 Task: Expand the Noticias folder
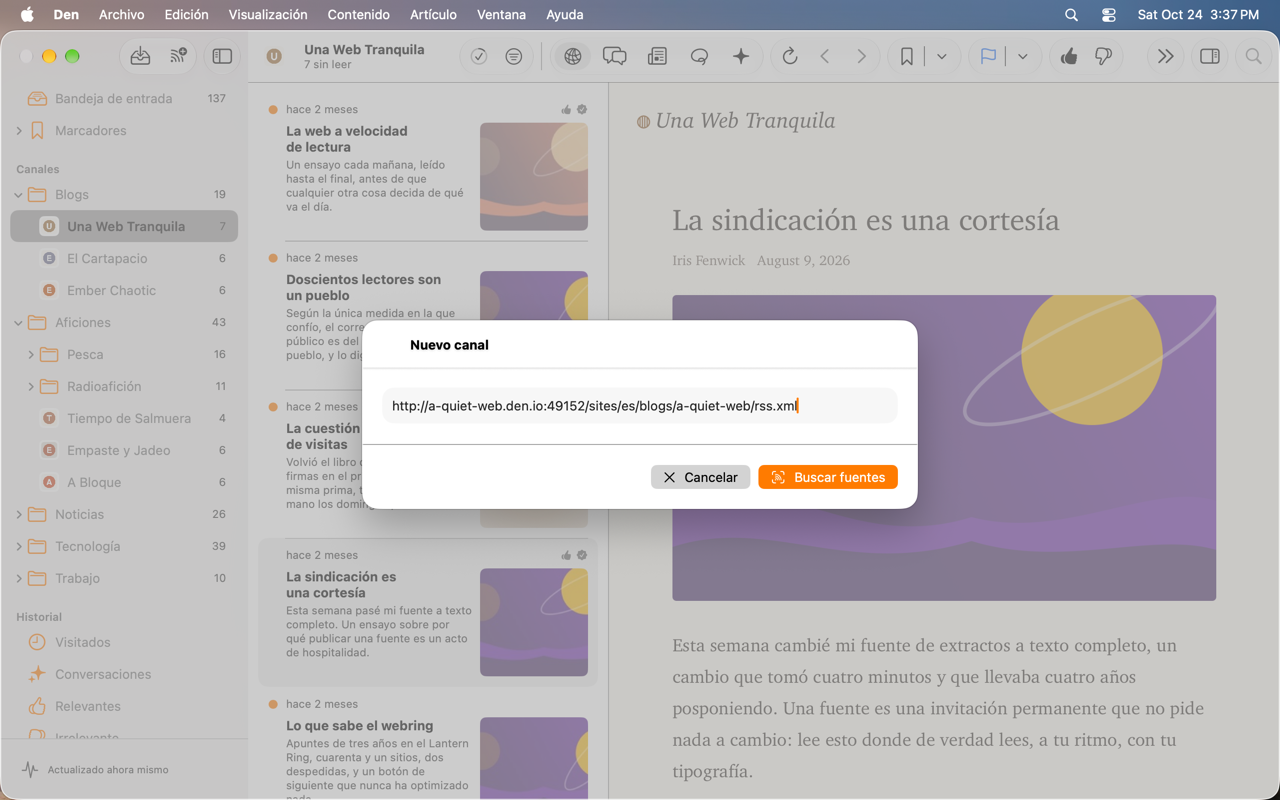pyautogui.click(x=19, y=515)
